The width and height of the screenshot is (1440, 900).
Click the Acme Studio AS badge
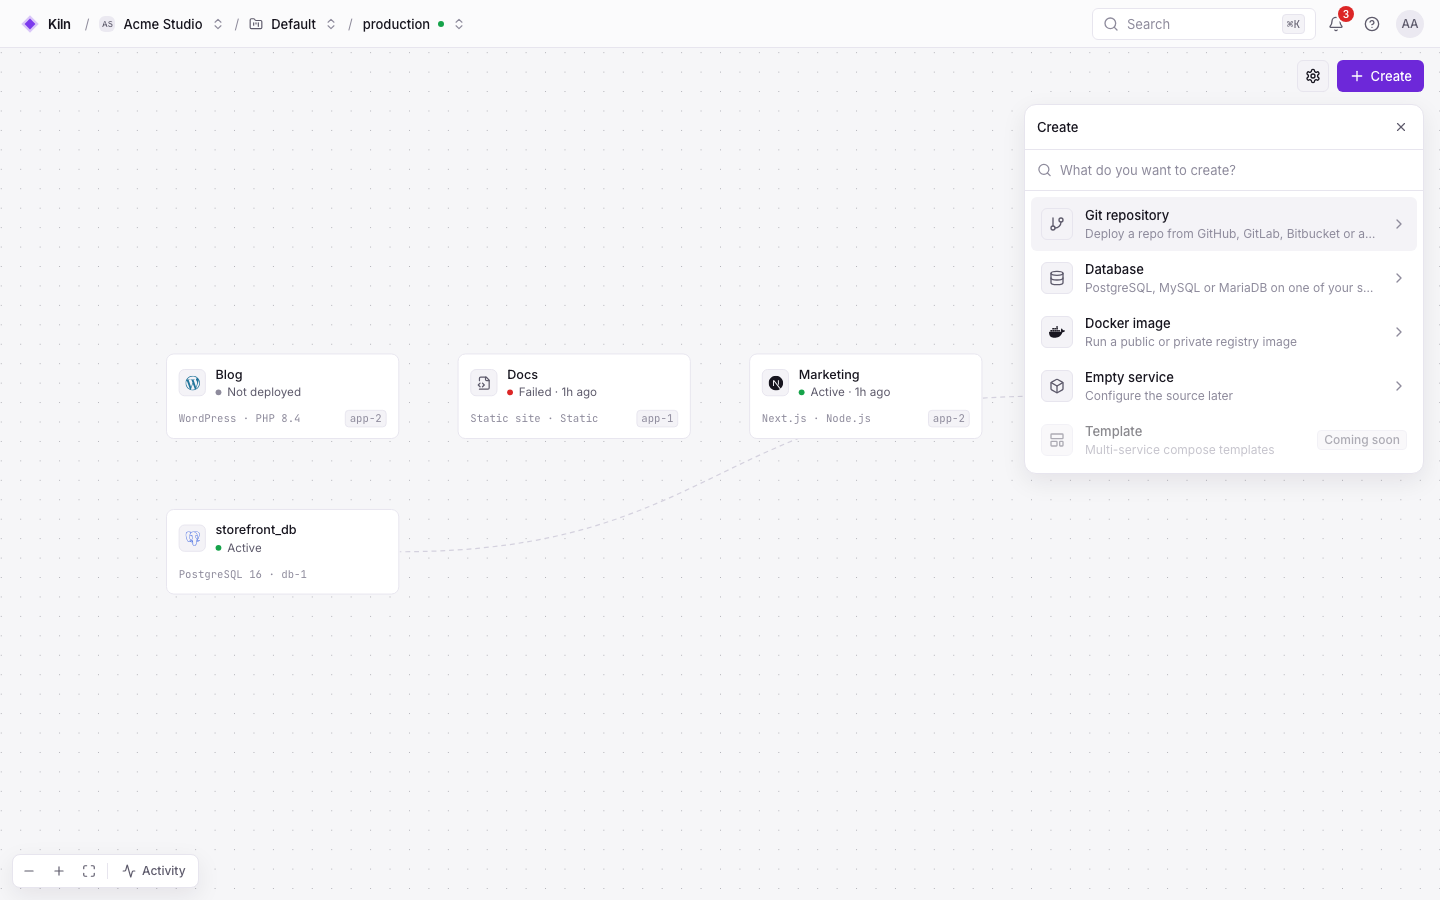point(107,24)
